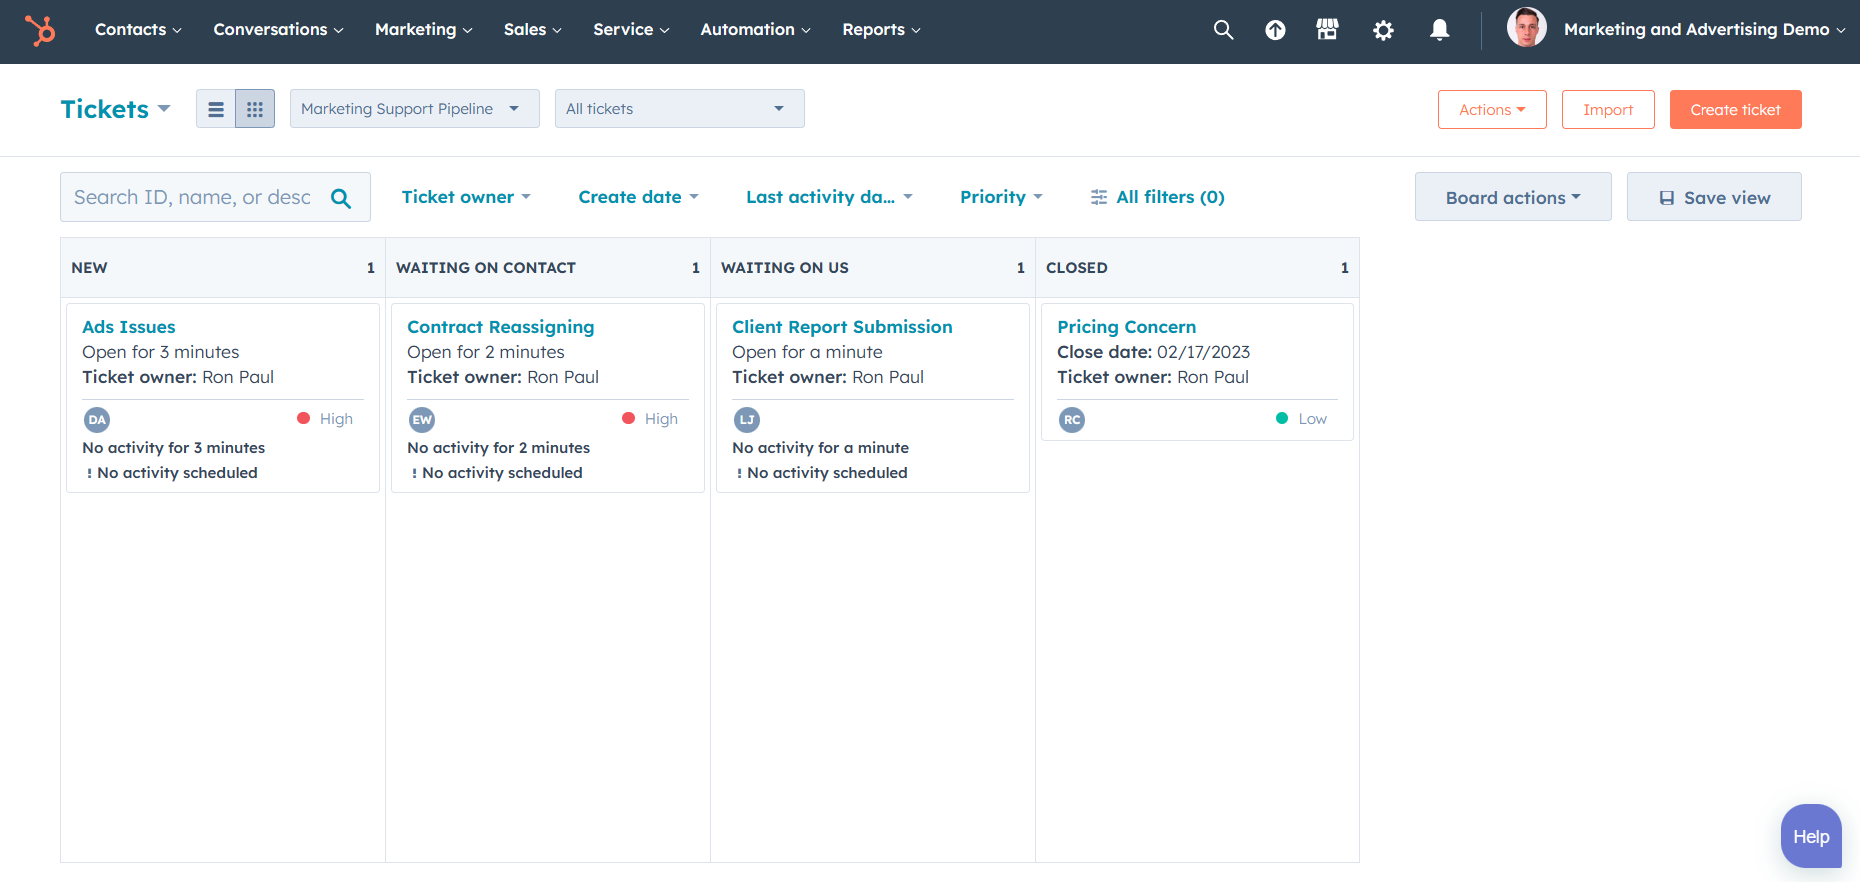Click red High priority dot on Ads Issues

303,418
